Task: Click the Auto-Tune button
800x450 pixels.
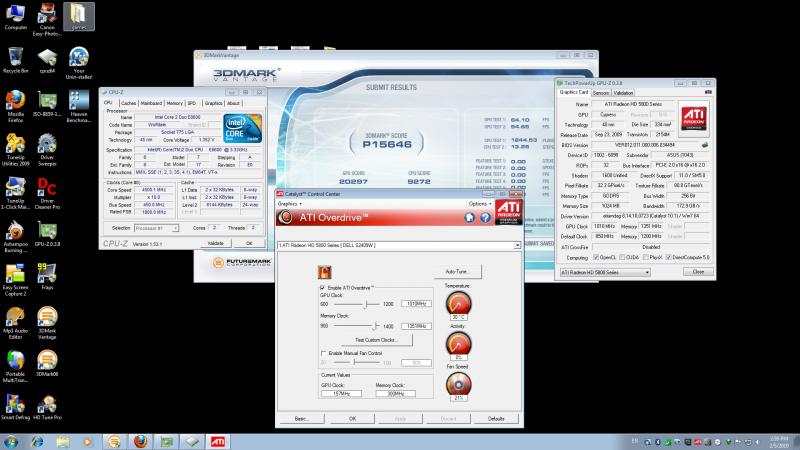Action: 457,272
